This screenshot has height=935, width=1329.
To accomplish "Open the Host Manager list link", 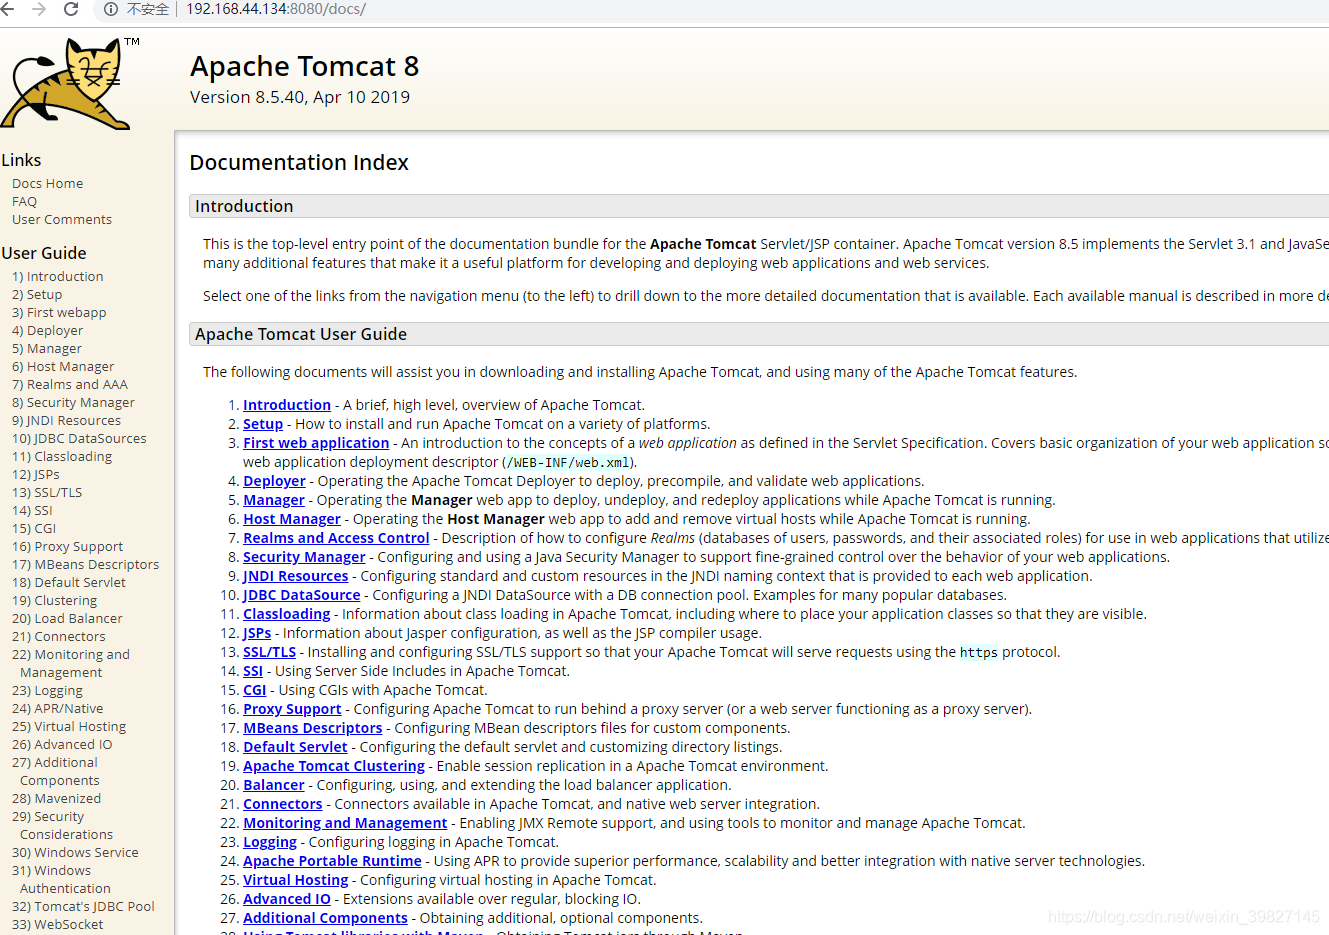I will click(292, 519).
